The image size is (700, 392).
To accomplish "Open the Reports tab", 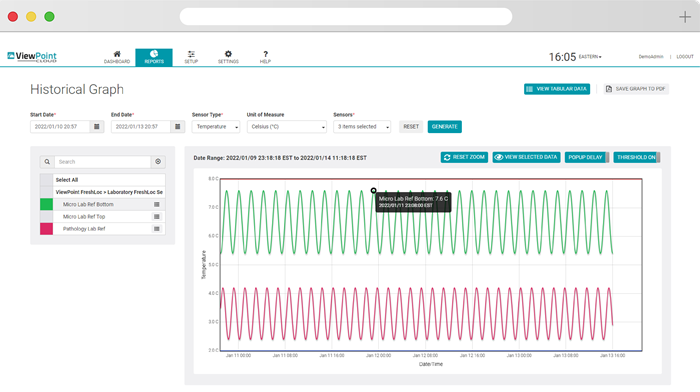I will tap(154, 57).
